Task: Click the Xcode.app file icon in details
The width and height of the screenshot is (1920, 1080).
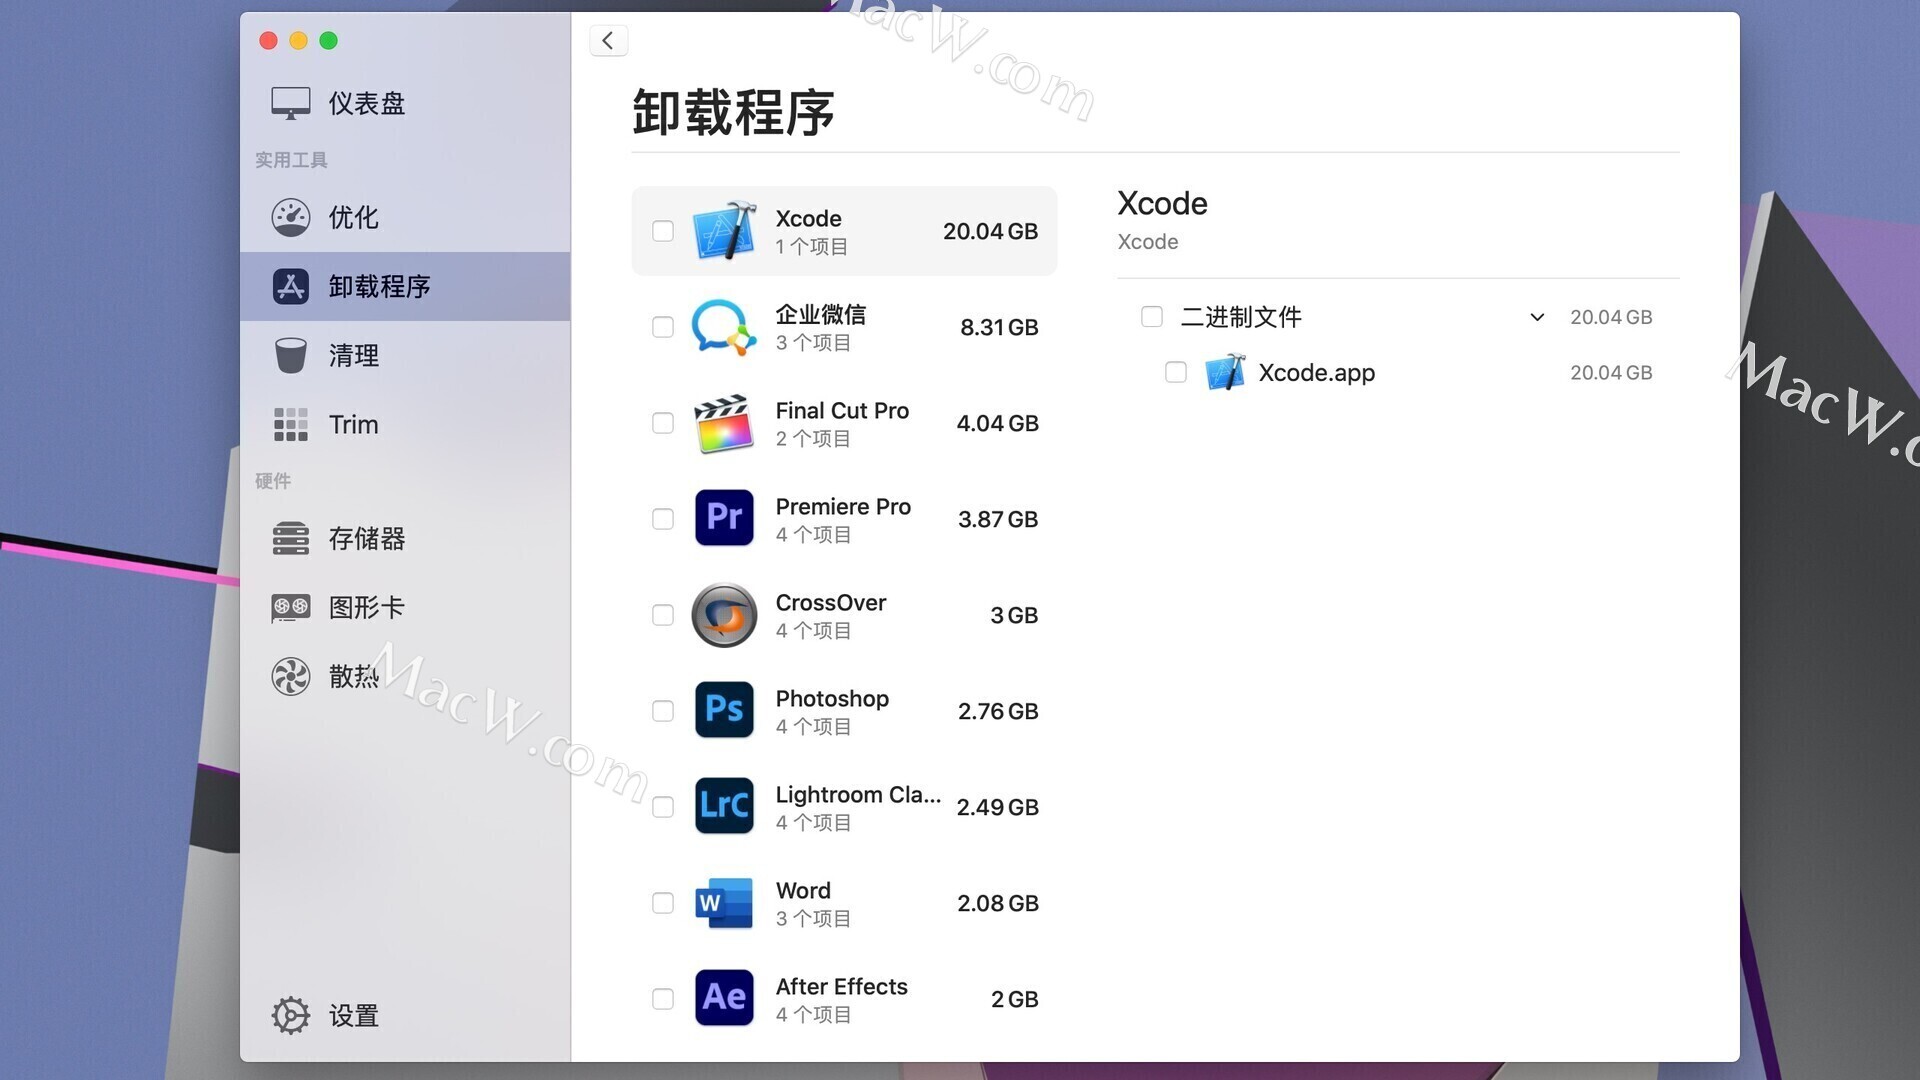Action: pos(1225,373)
